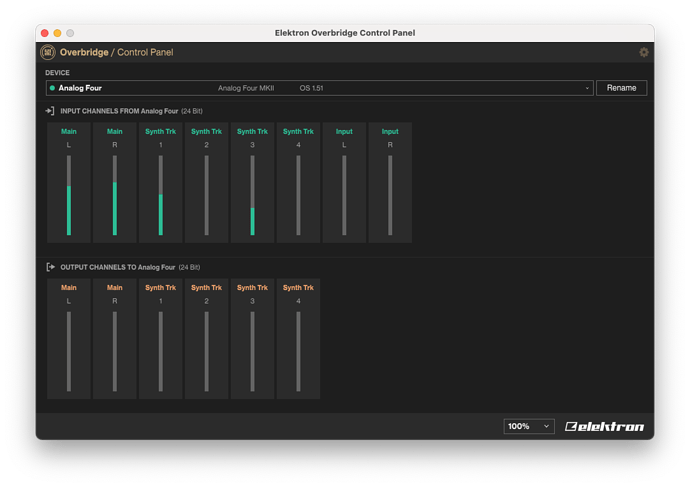Select the output Main R channel strip
The height and width of the screenshot is (487, 690).
point(114,339)
